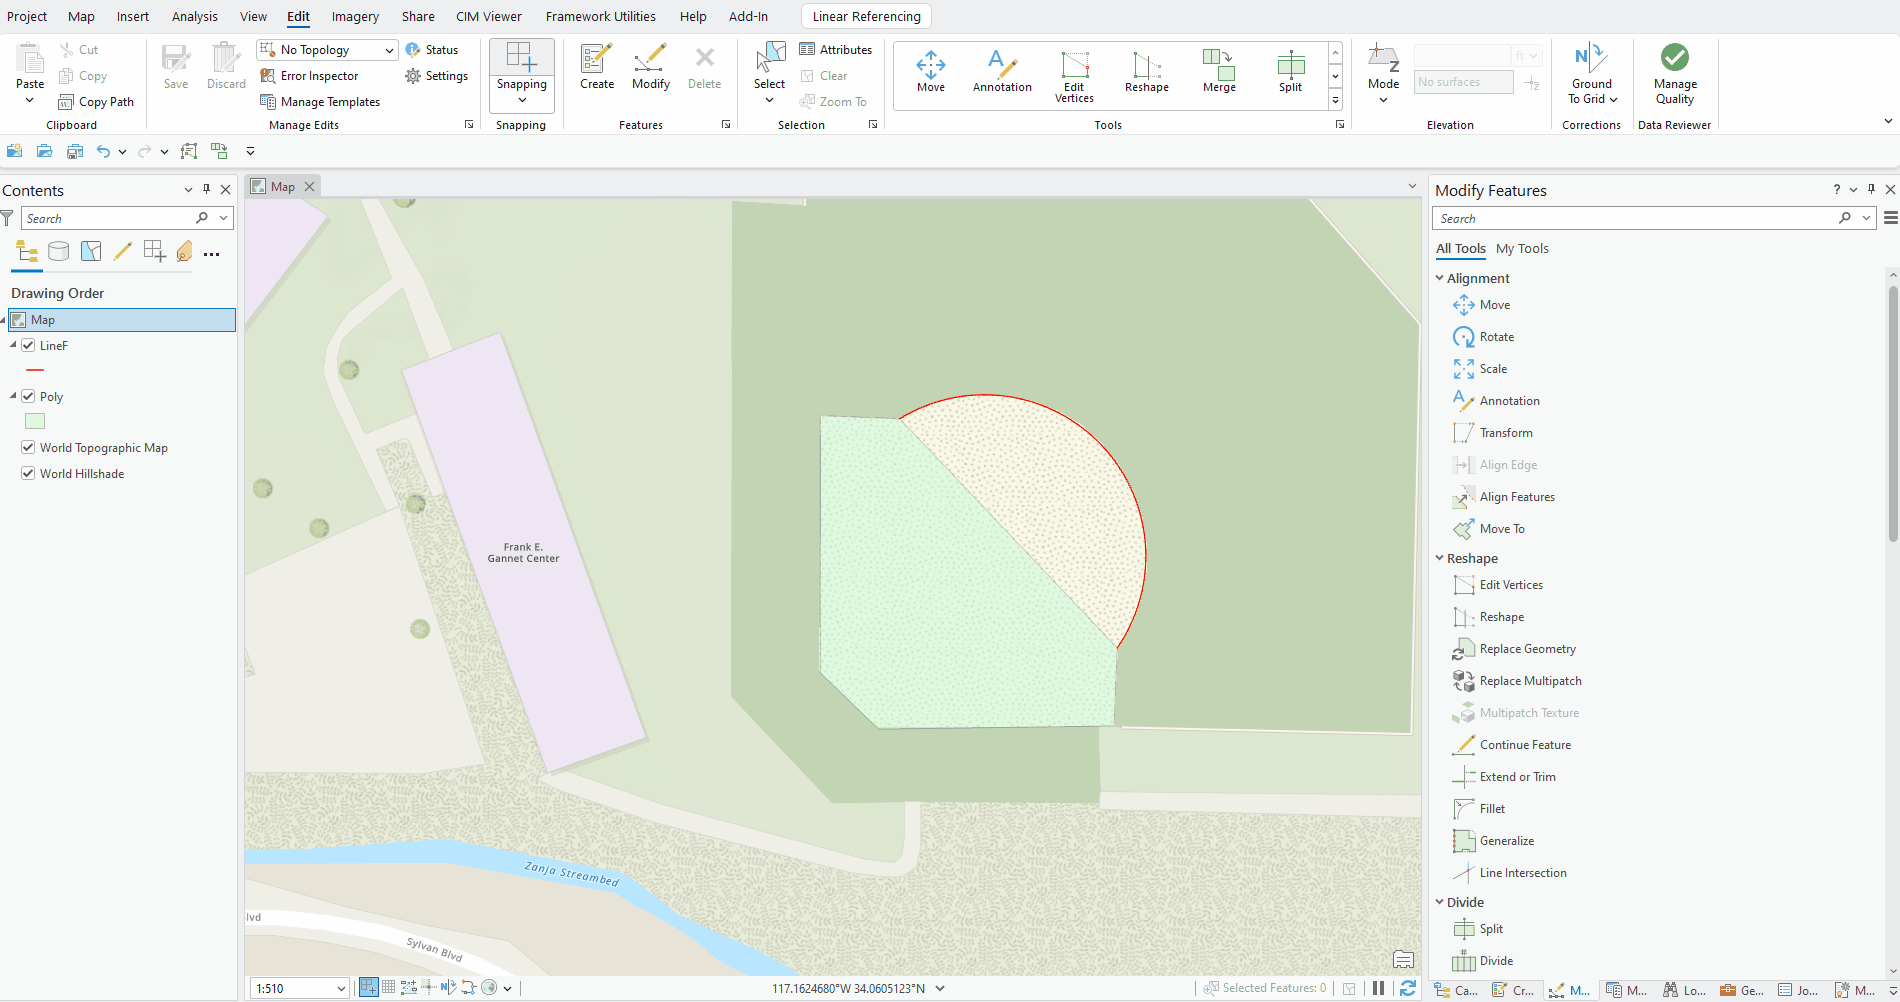Screen dimensions: 1900x1002
Task: Select the green Poly fill symbol swatch
Action: (34, 420)
